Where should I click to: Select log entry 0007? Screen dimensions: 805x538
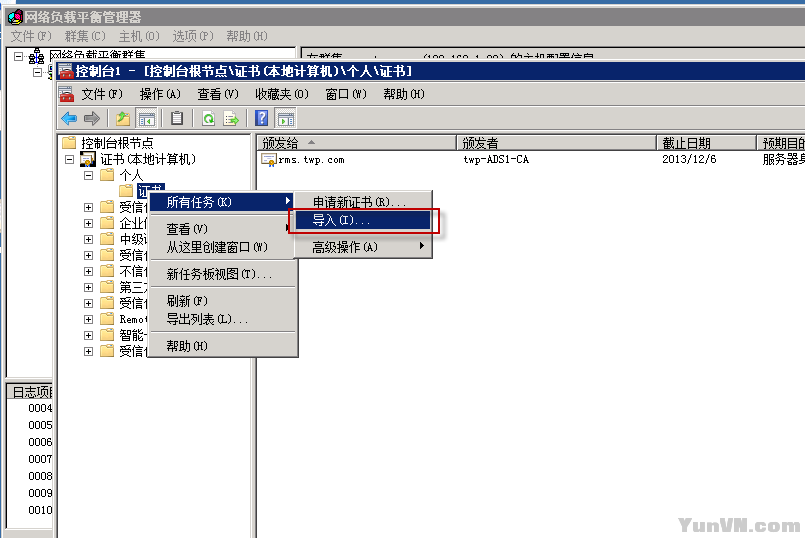40,459
